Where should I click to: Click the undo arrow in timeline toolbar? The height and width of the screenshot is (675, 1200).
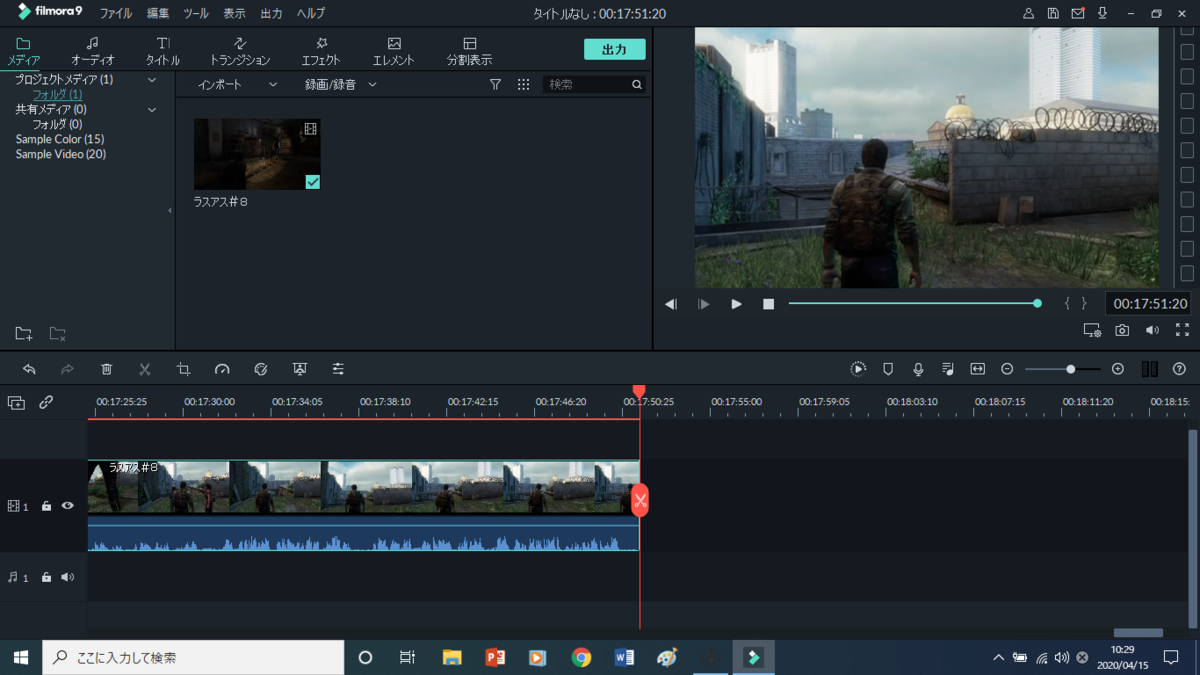coord(29,369)
